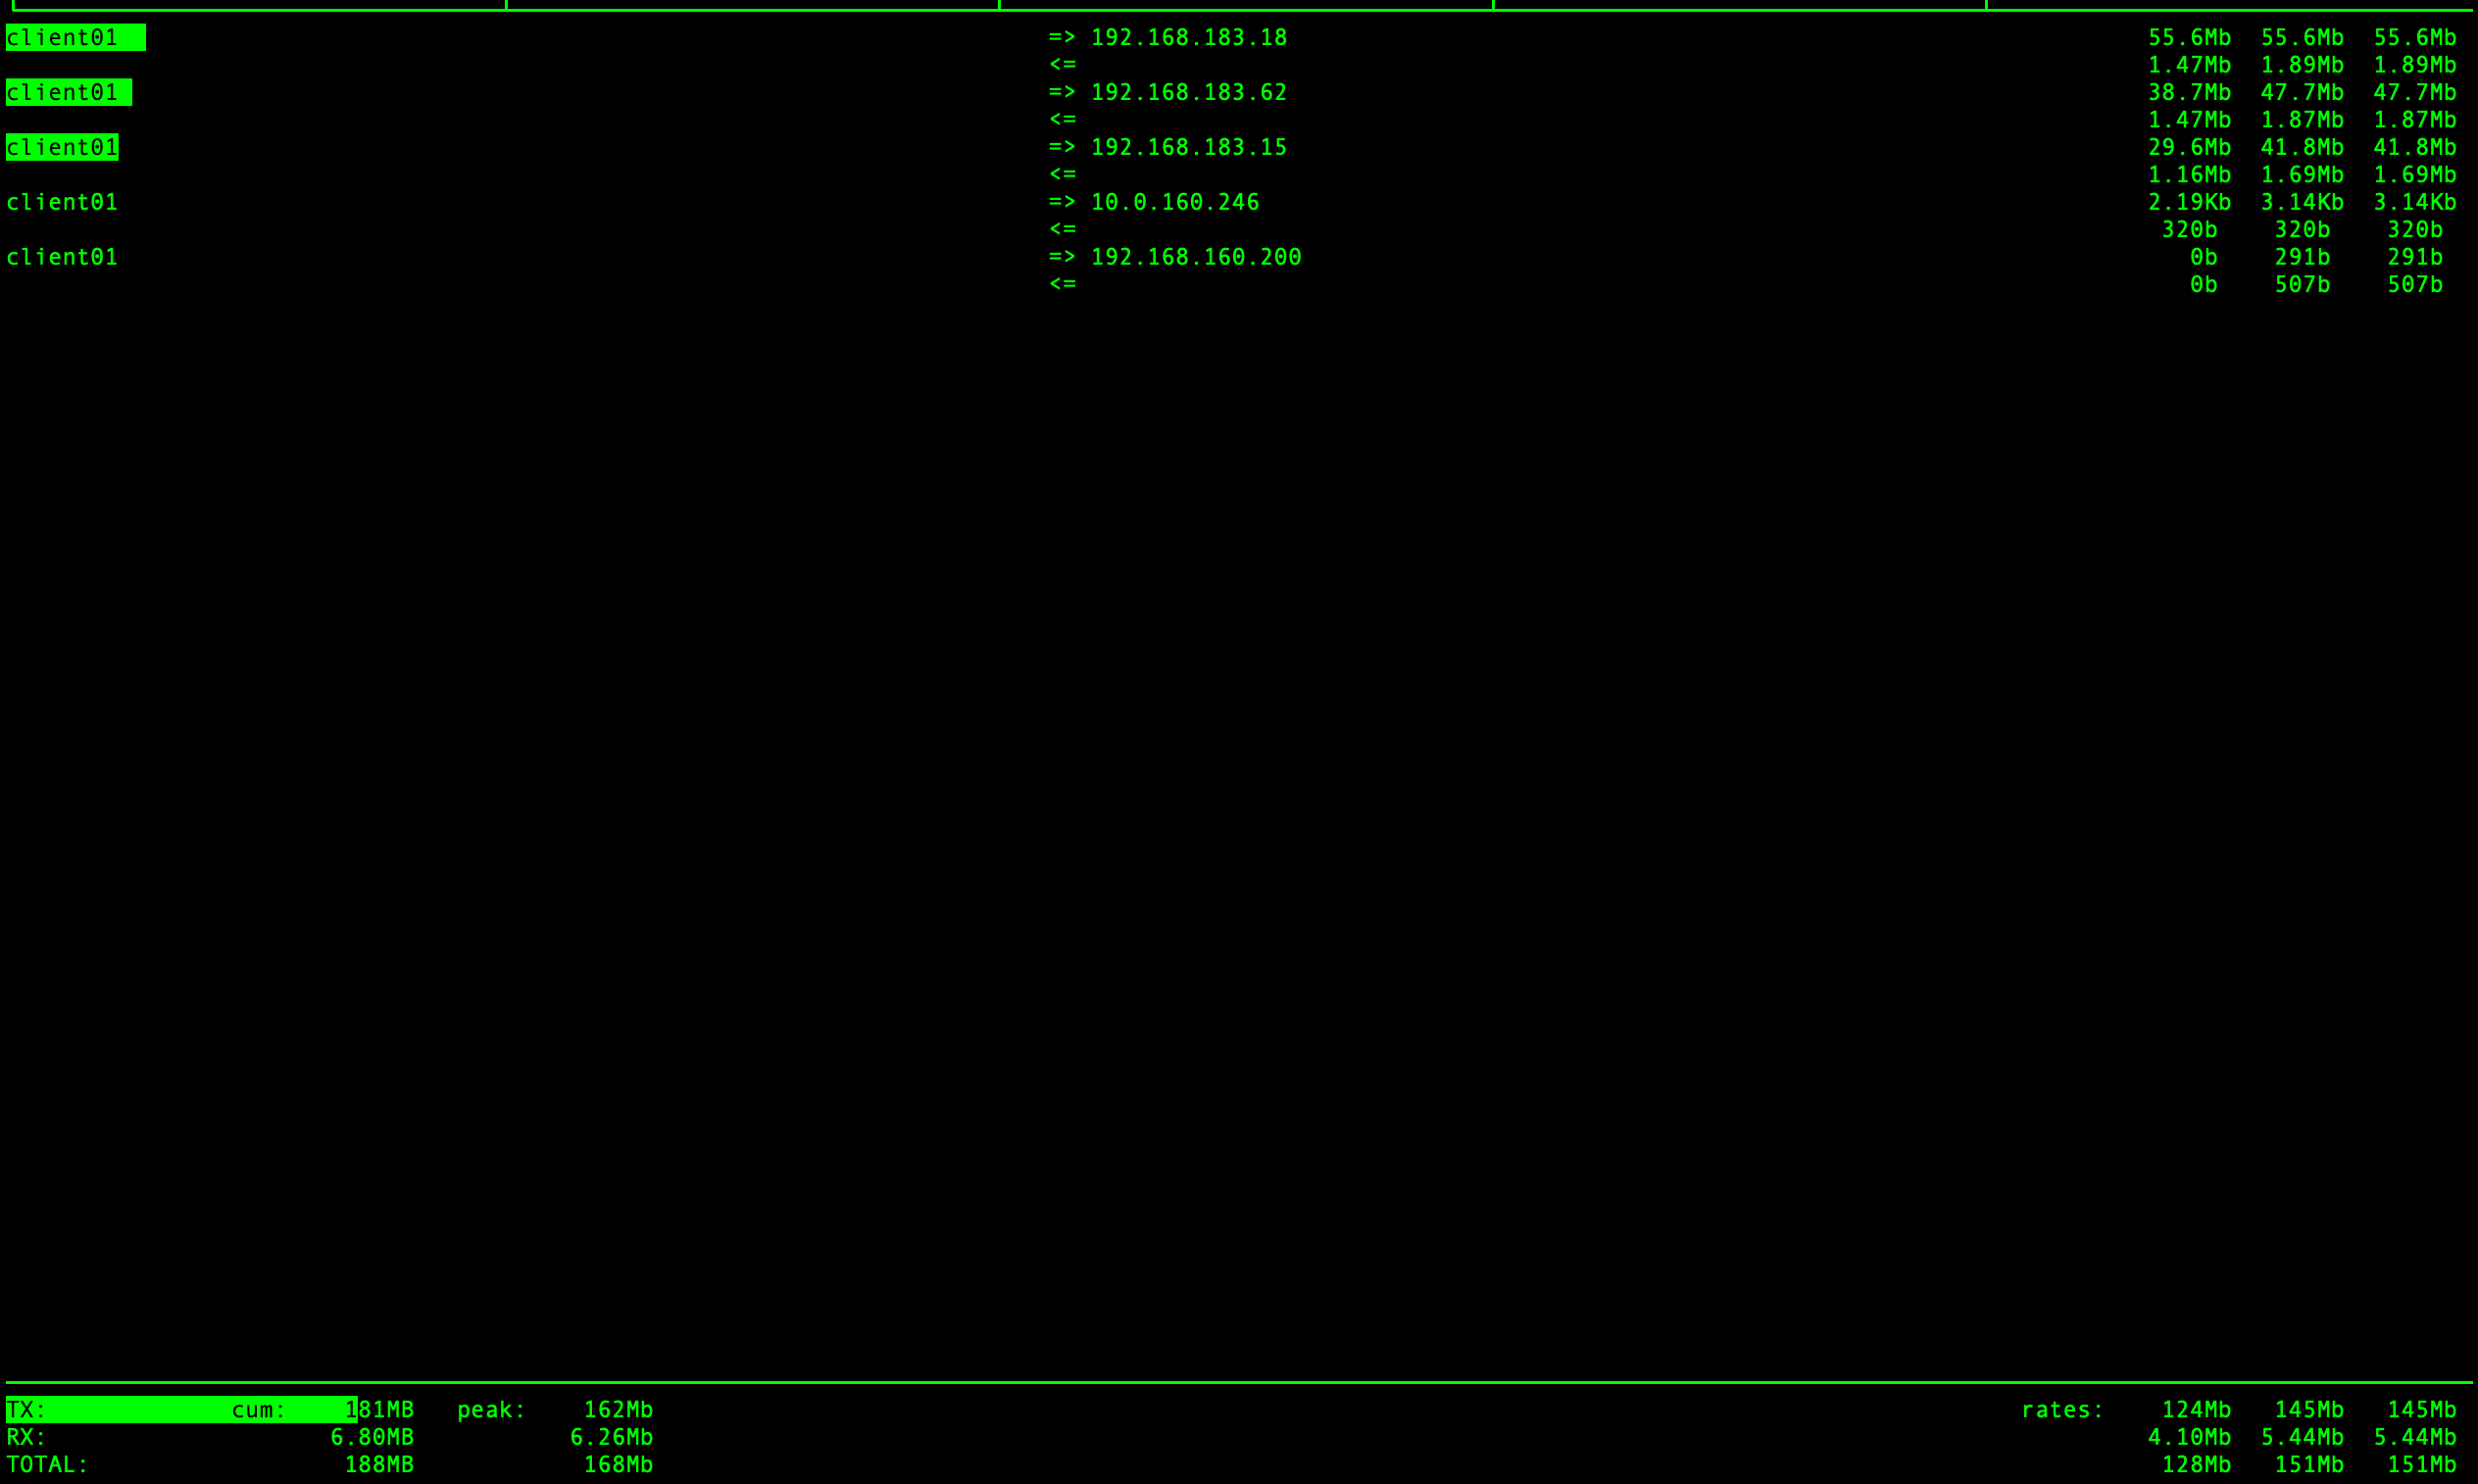The width and height of the screenshot is (2478, 1484).
Task: Click the IP address 192.168.183.15
Action: coord(1189,148)
